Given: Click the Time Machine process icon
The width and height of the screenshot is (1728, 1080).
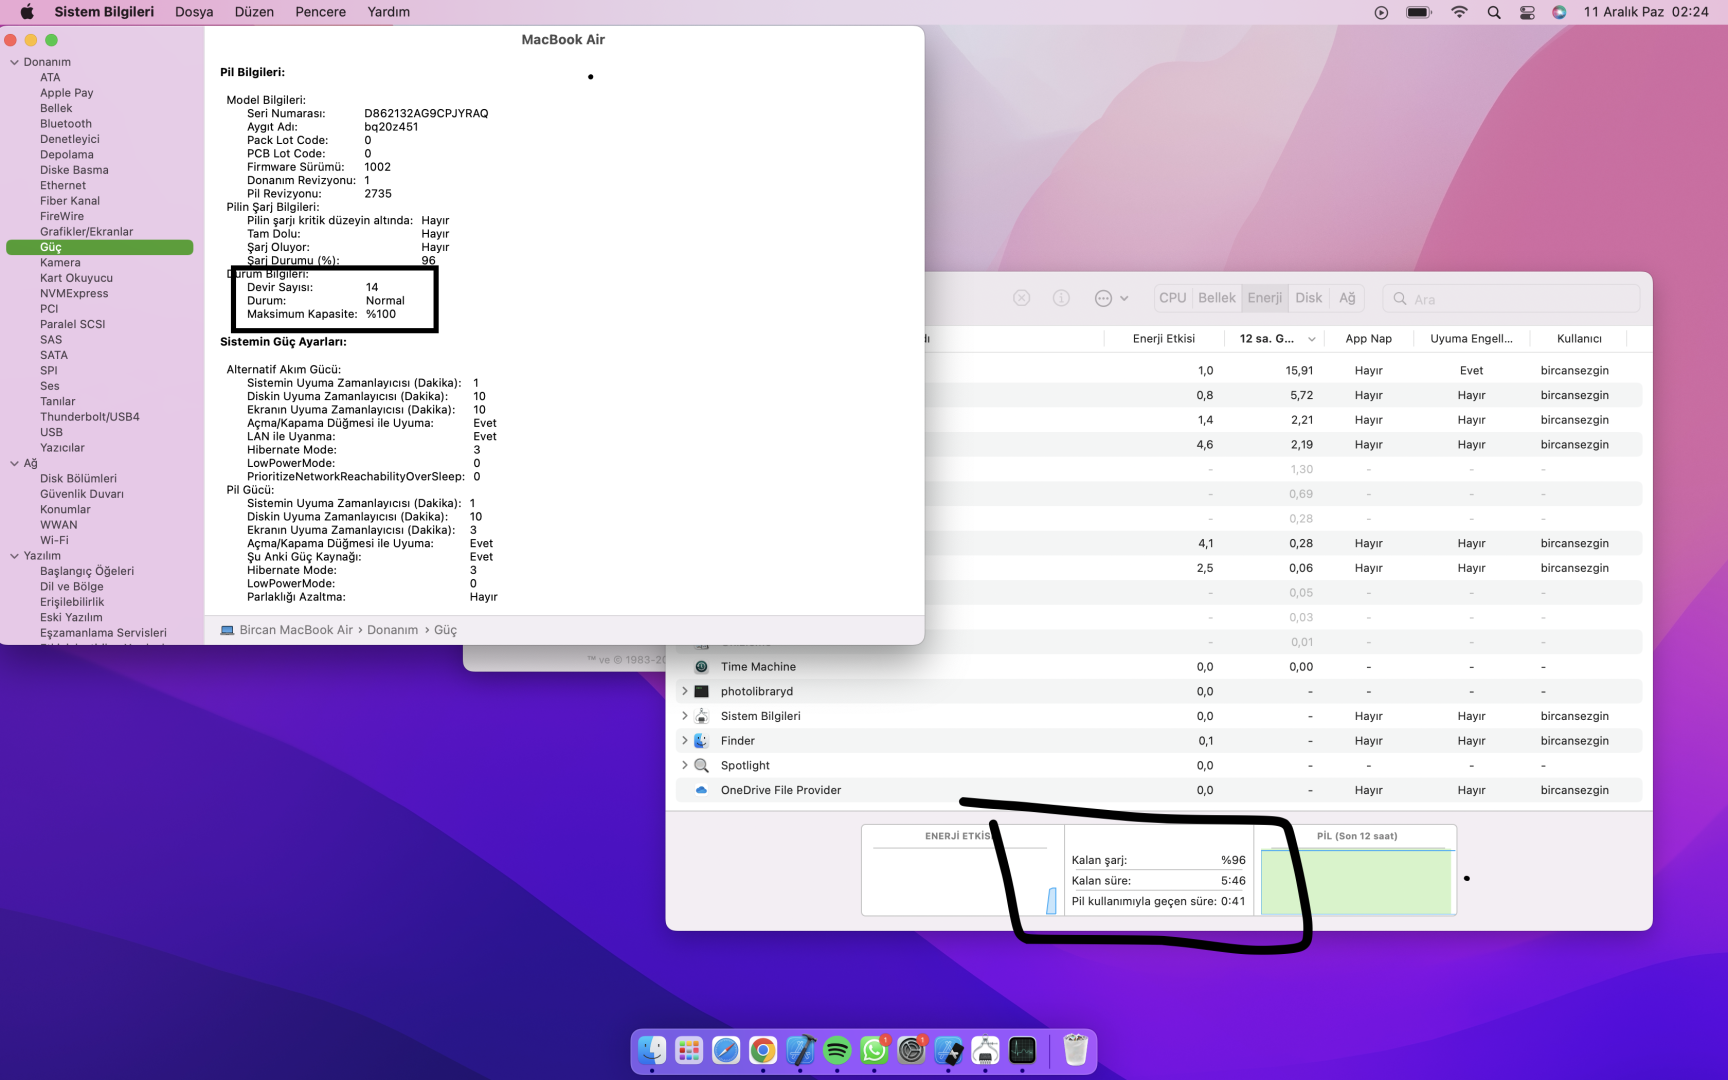Looking at the screenshot, I should pos(701,667).
